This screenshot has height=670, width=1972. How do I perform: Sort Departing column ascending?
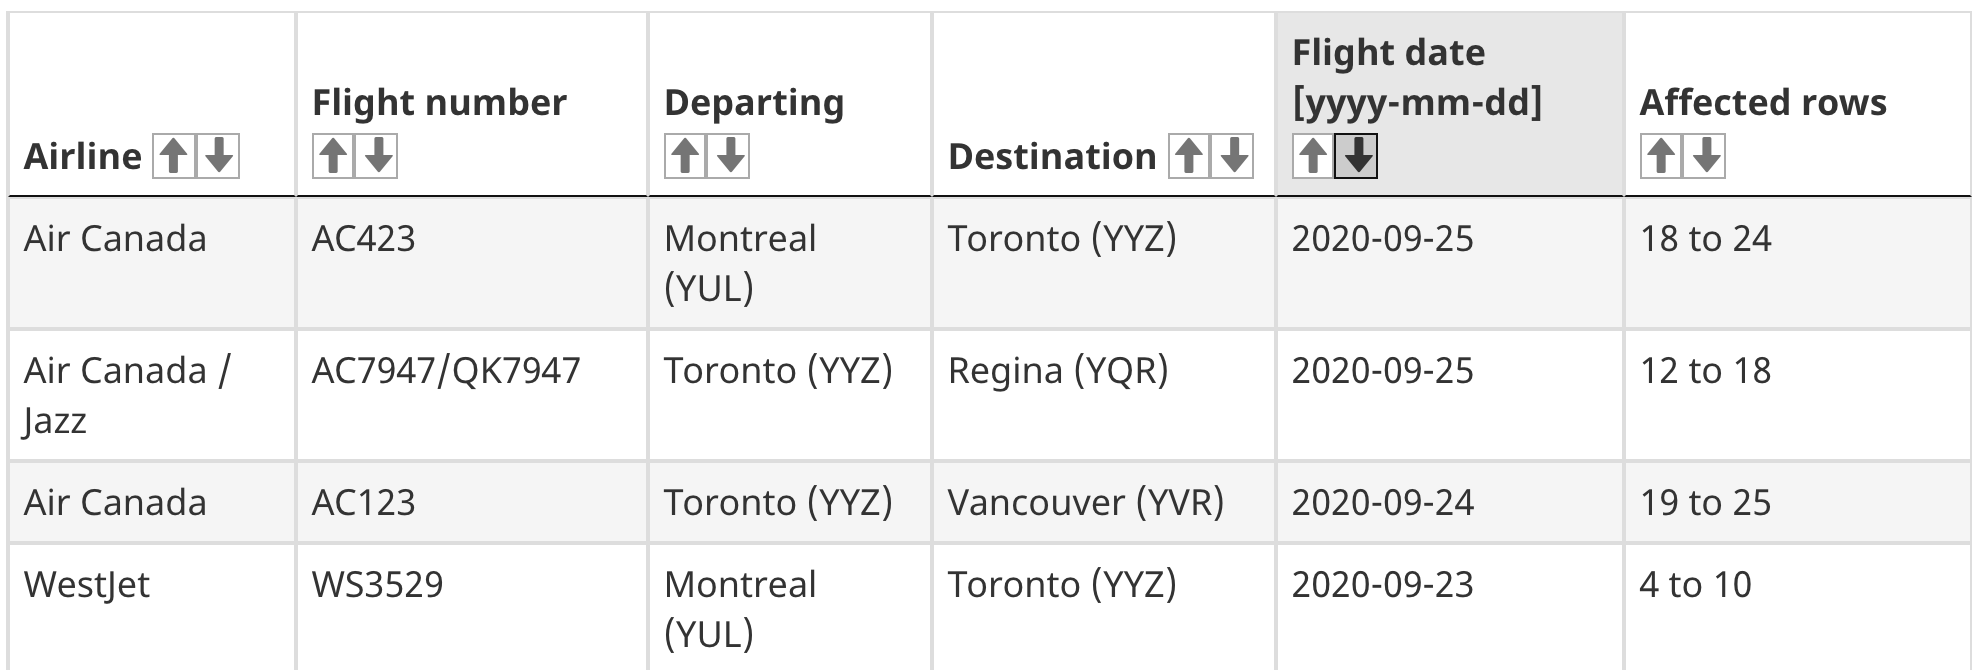pyautogui.click(x=686, y=156)
